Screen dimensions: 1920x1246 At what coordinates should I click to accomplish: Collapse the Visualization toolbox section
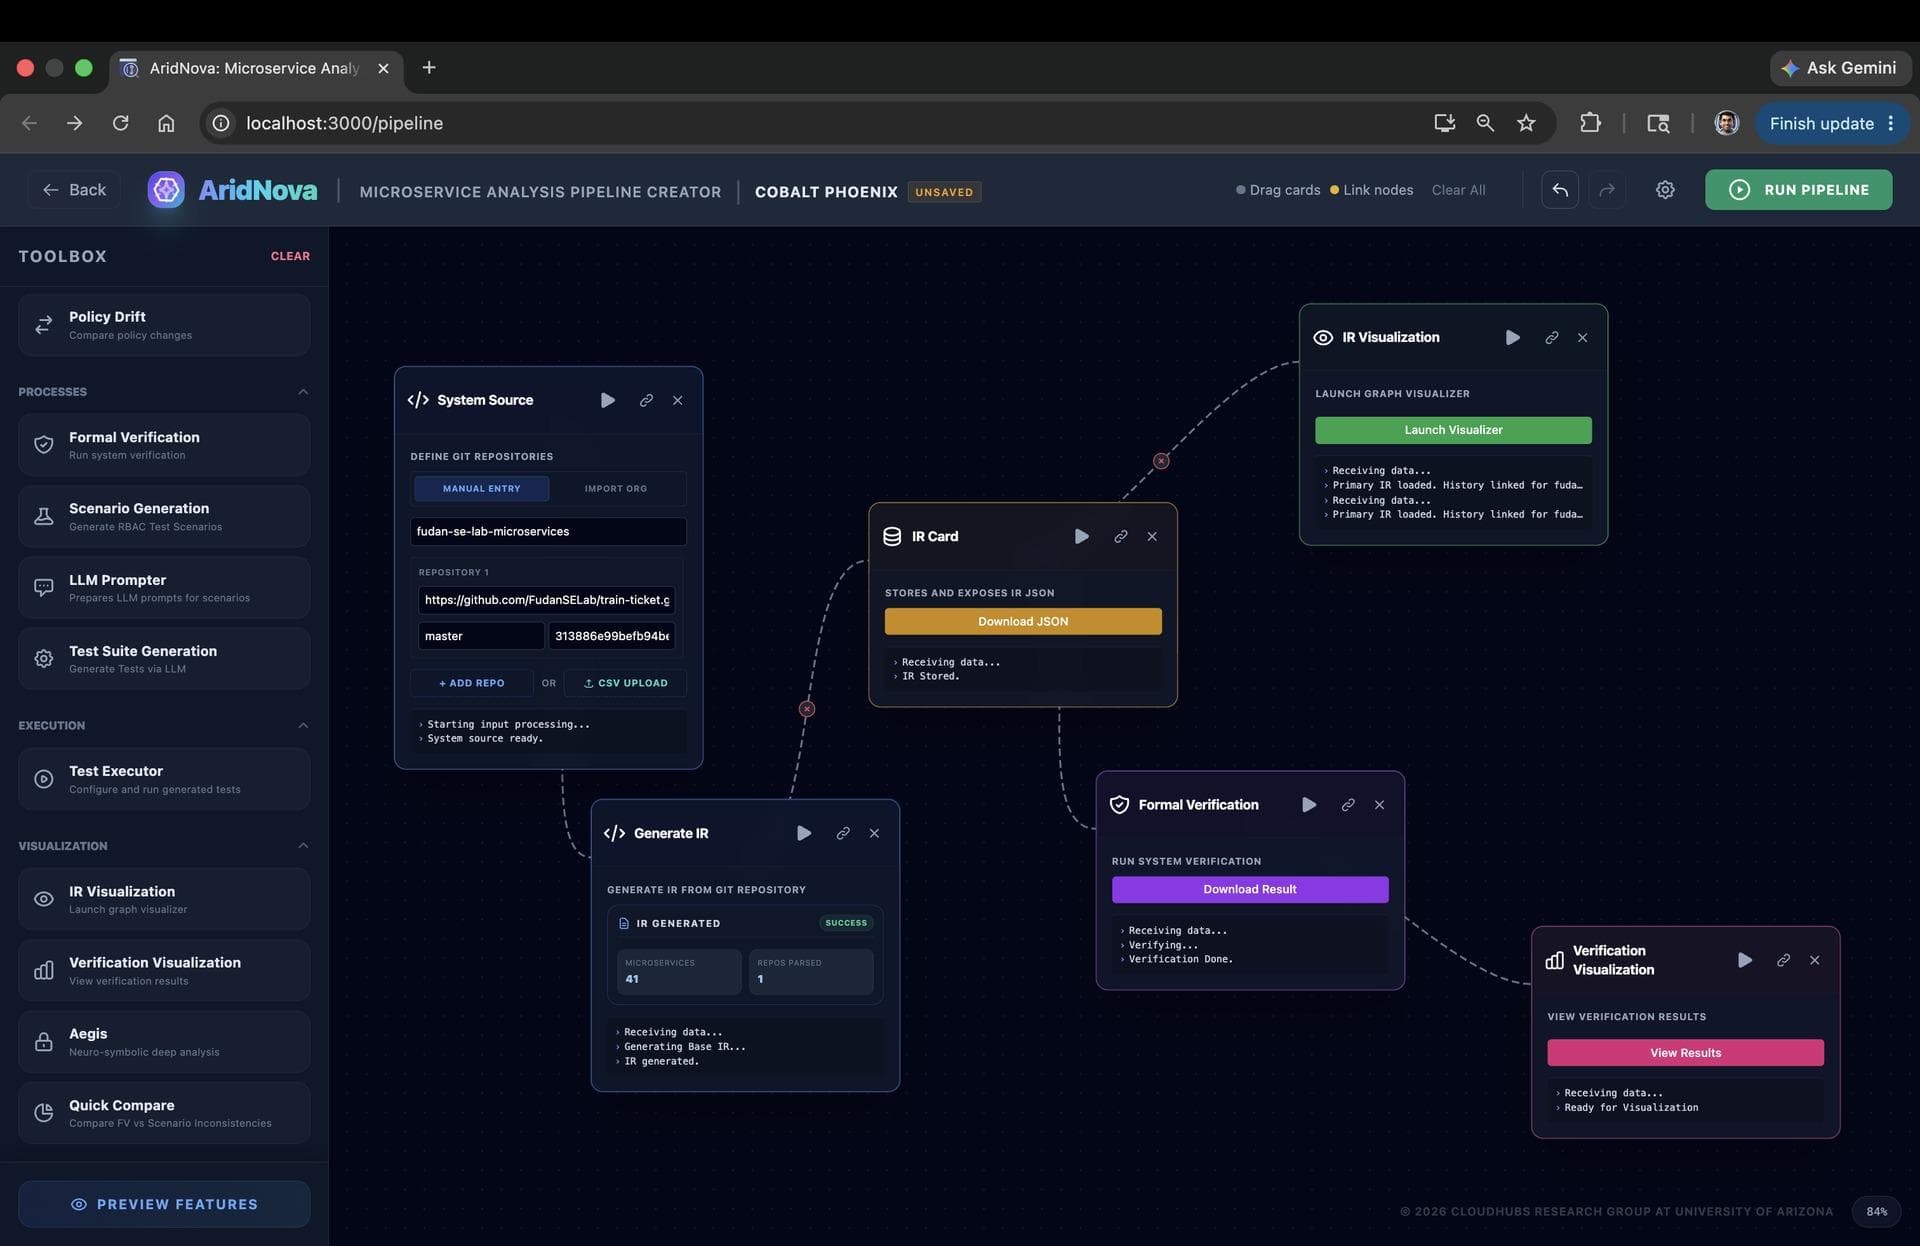click(x=303, y=846)
